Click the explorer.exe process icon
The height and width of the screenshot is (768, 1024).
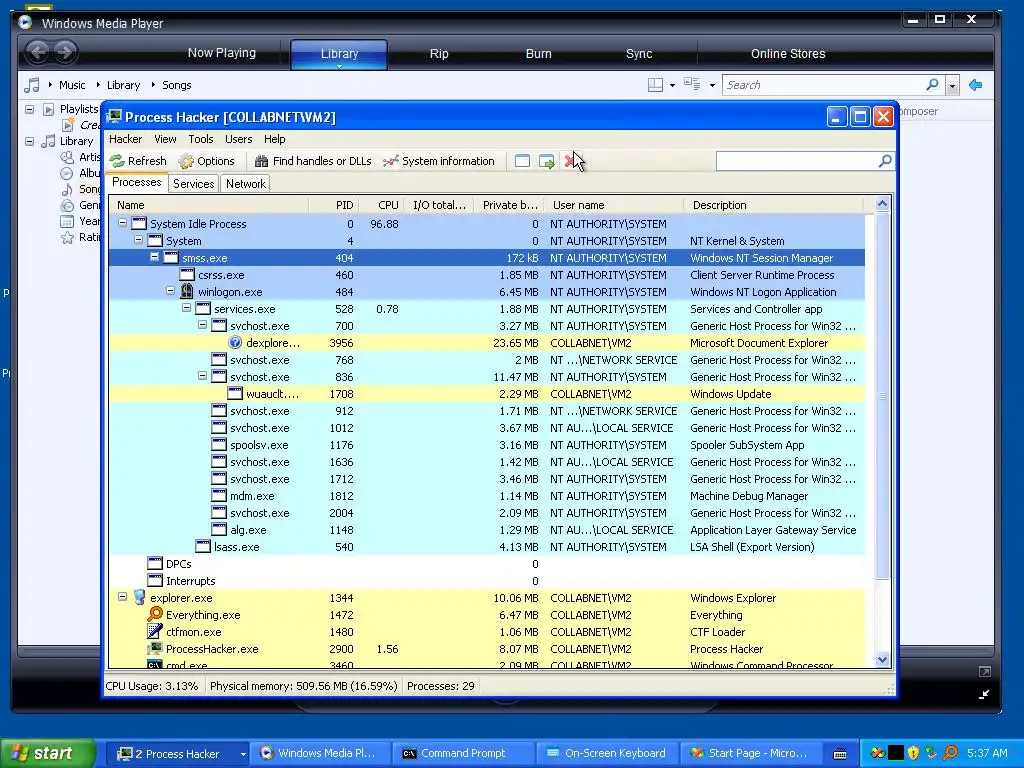139,598
